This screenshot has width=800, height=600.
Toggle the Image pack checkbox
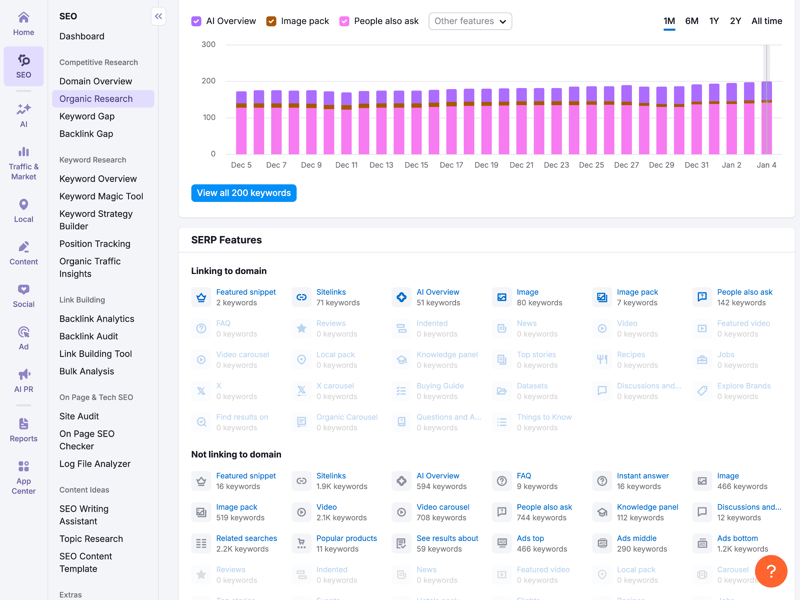point(271,21)
